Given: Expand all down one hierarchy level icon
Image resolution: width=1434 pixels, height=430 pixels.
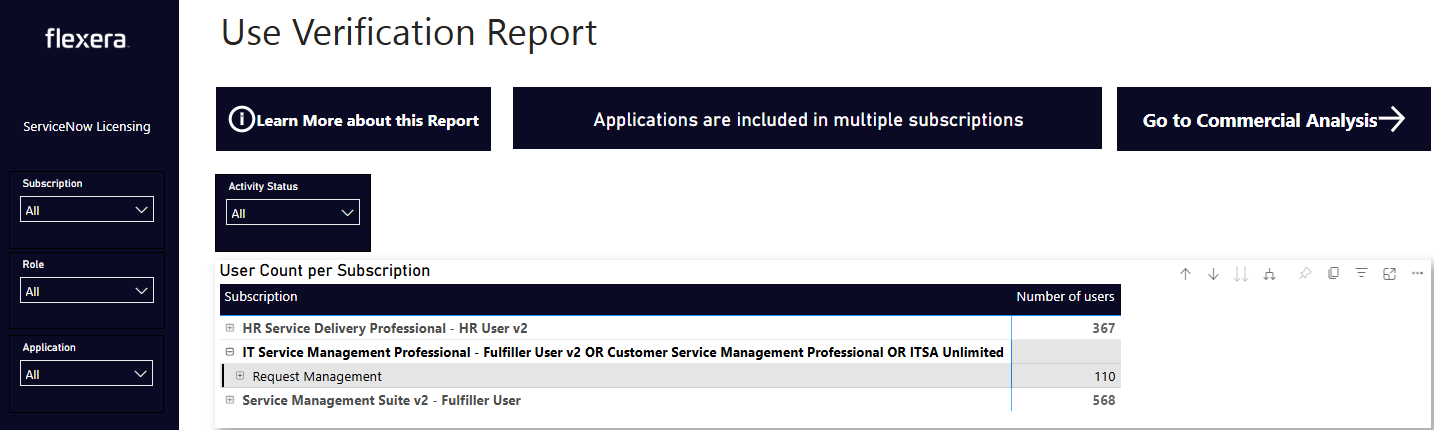Looking at the screenshot, I should click(x=1269, y=274).
